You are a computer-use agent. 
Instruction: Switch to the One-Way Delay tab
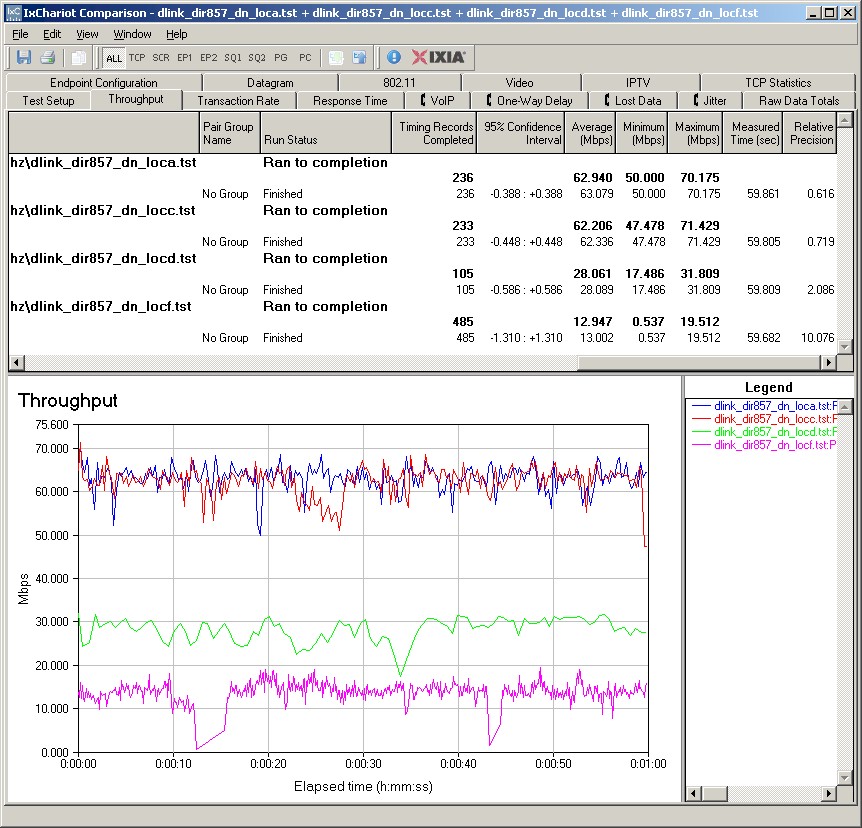coord(529,101)
